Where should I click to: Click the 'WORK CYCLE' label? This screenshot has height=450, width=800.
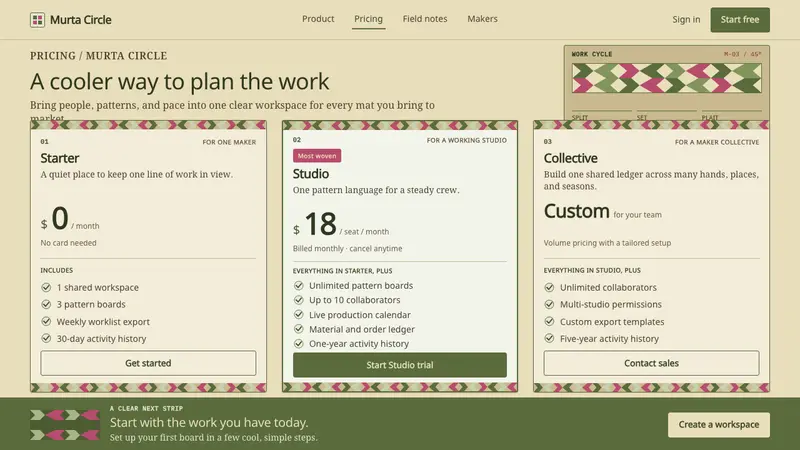pos(592,54)
